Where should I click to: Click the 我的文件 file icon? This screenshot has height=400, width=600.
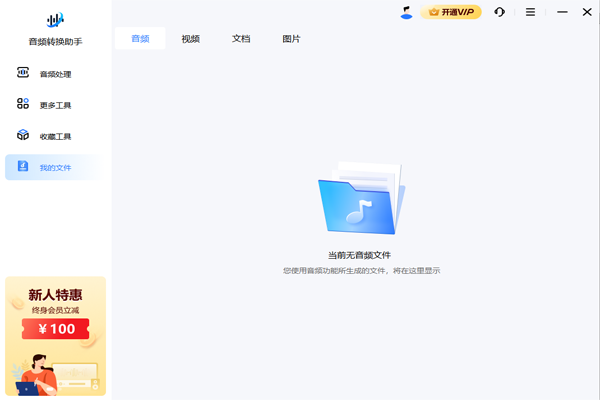[x=23, y=166]
